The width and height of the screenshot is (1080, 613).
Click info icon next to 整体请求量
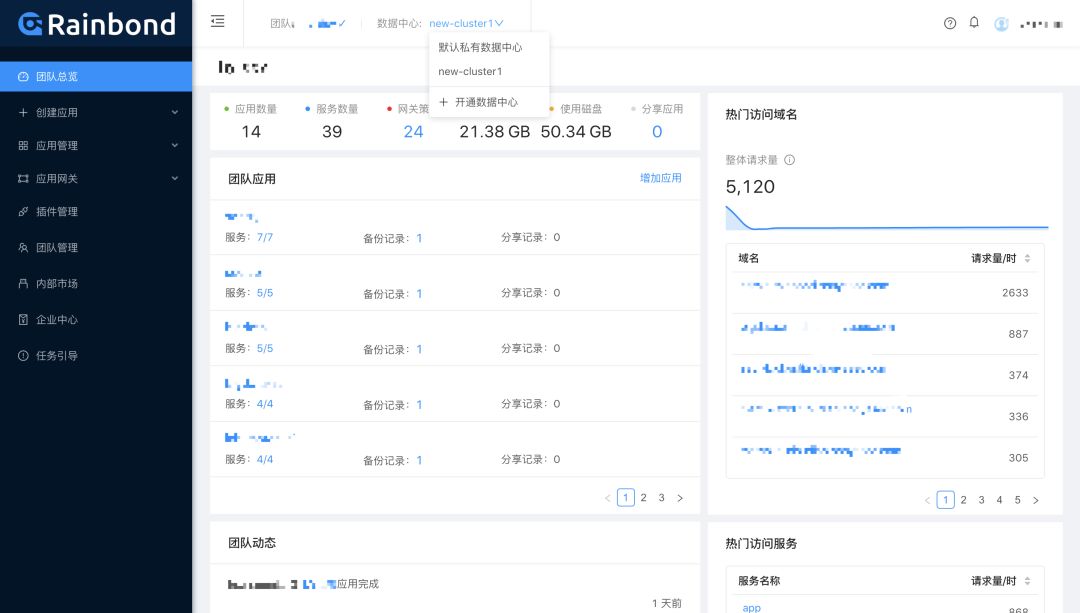coord(789,160)
